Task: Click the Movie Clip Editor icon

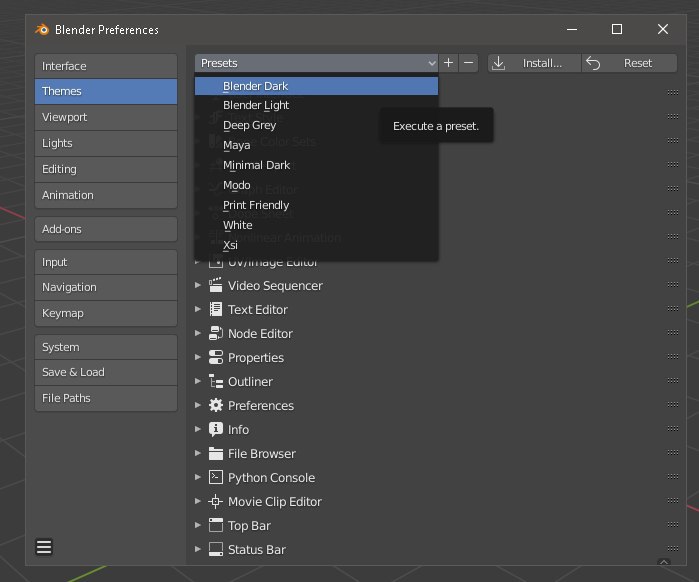Action: click(216, 501)
